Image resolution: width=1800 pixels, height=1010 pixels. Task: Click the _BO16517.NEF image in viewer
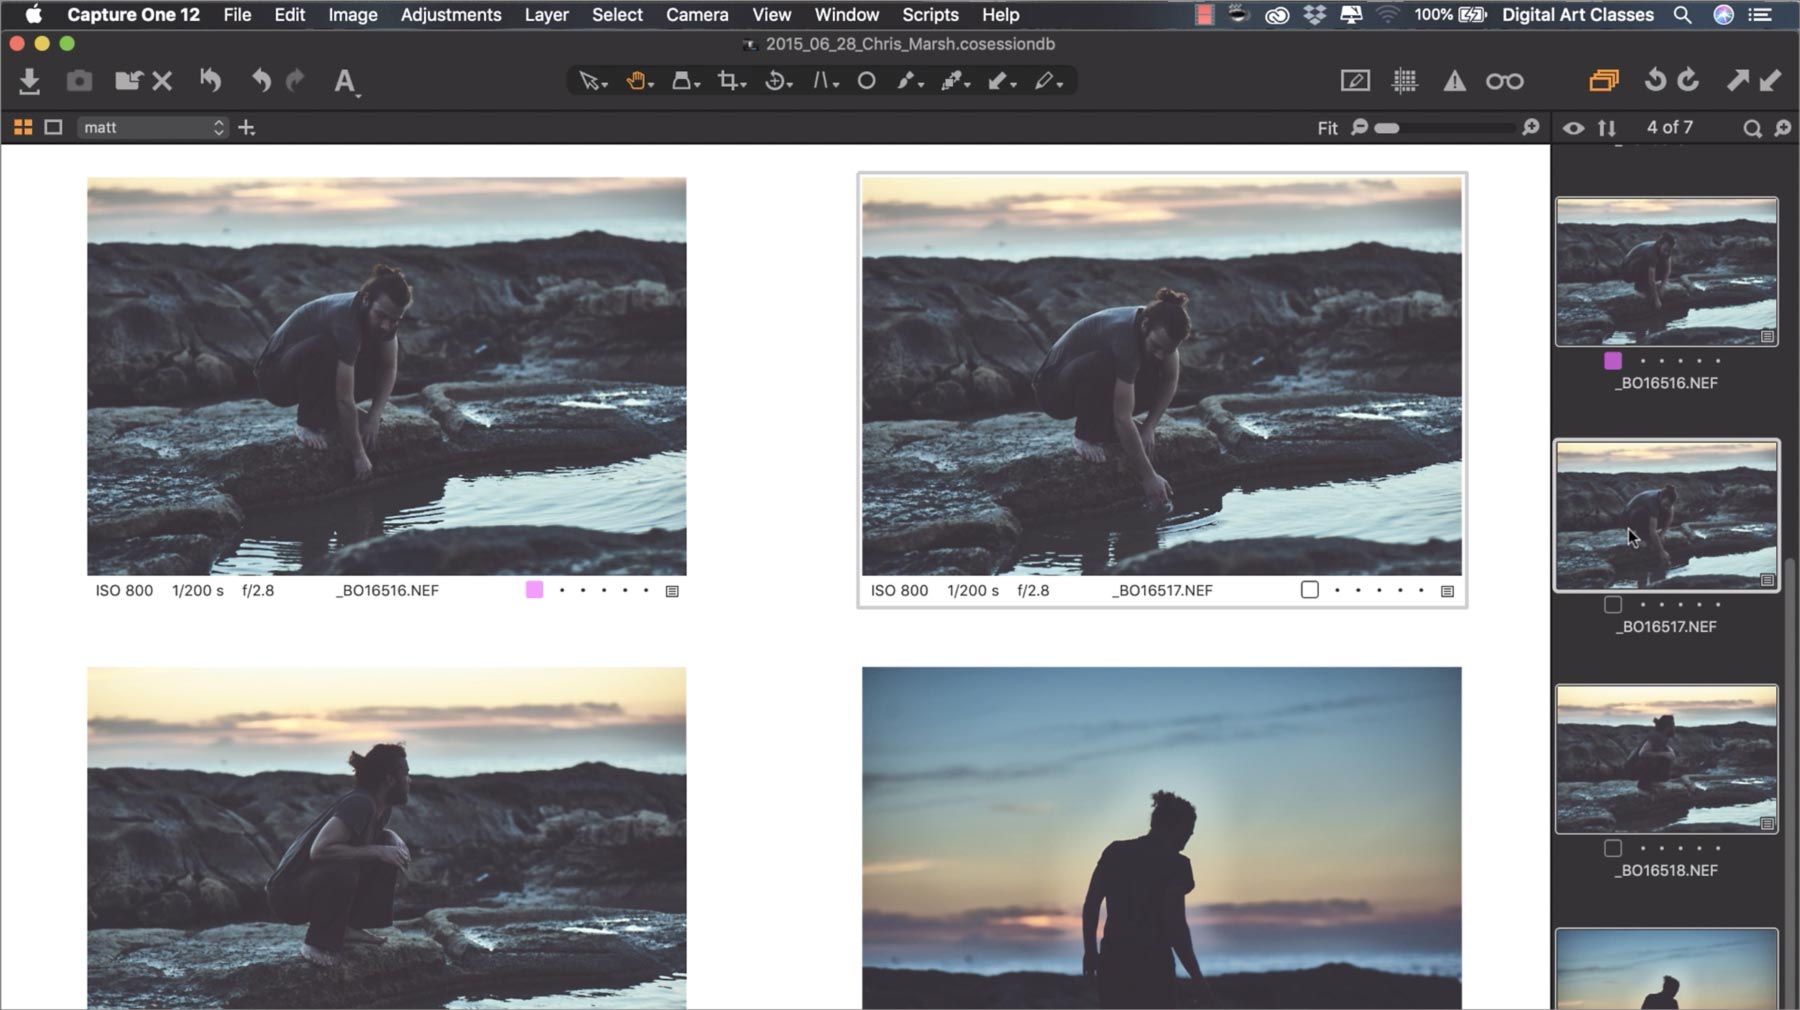click(1162, 376)
